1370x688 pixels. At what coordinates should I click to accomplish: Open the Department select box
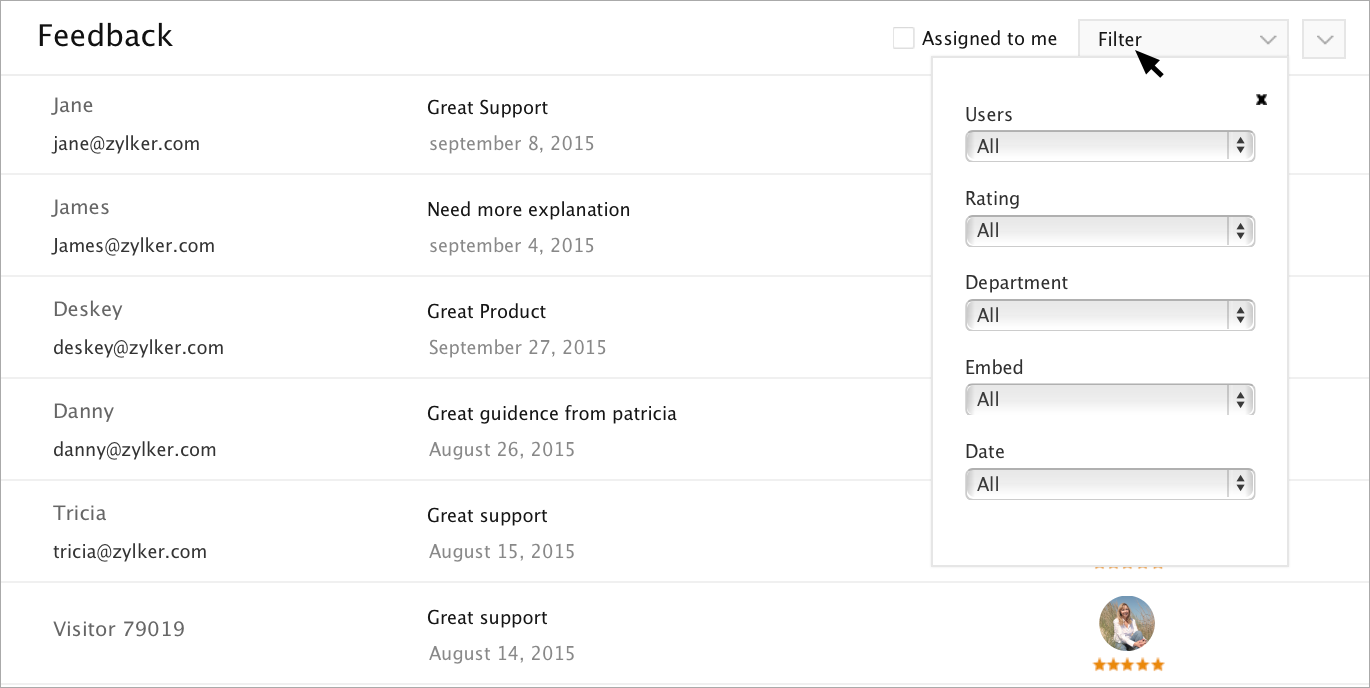(1109, 315)
